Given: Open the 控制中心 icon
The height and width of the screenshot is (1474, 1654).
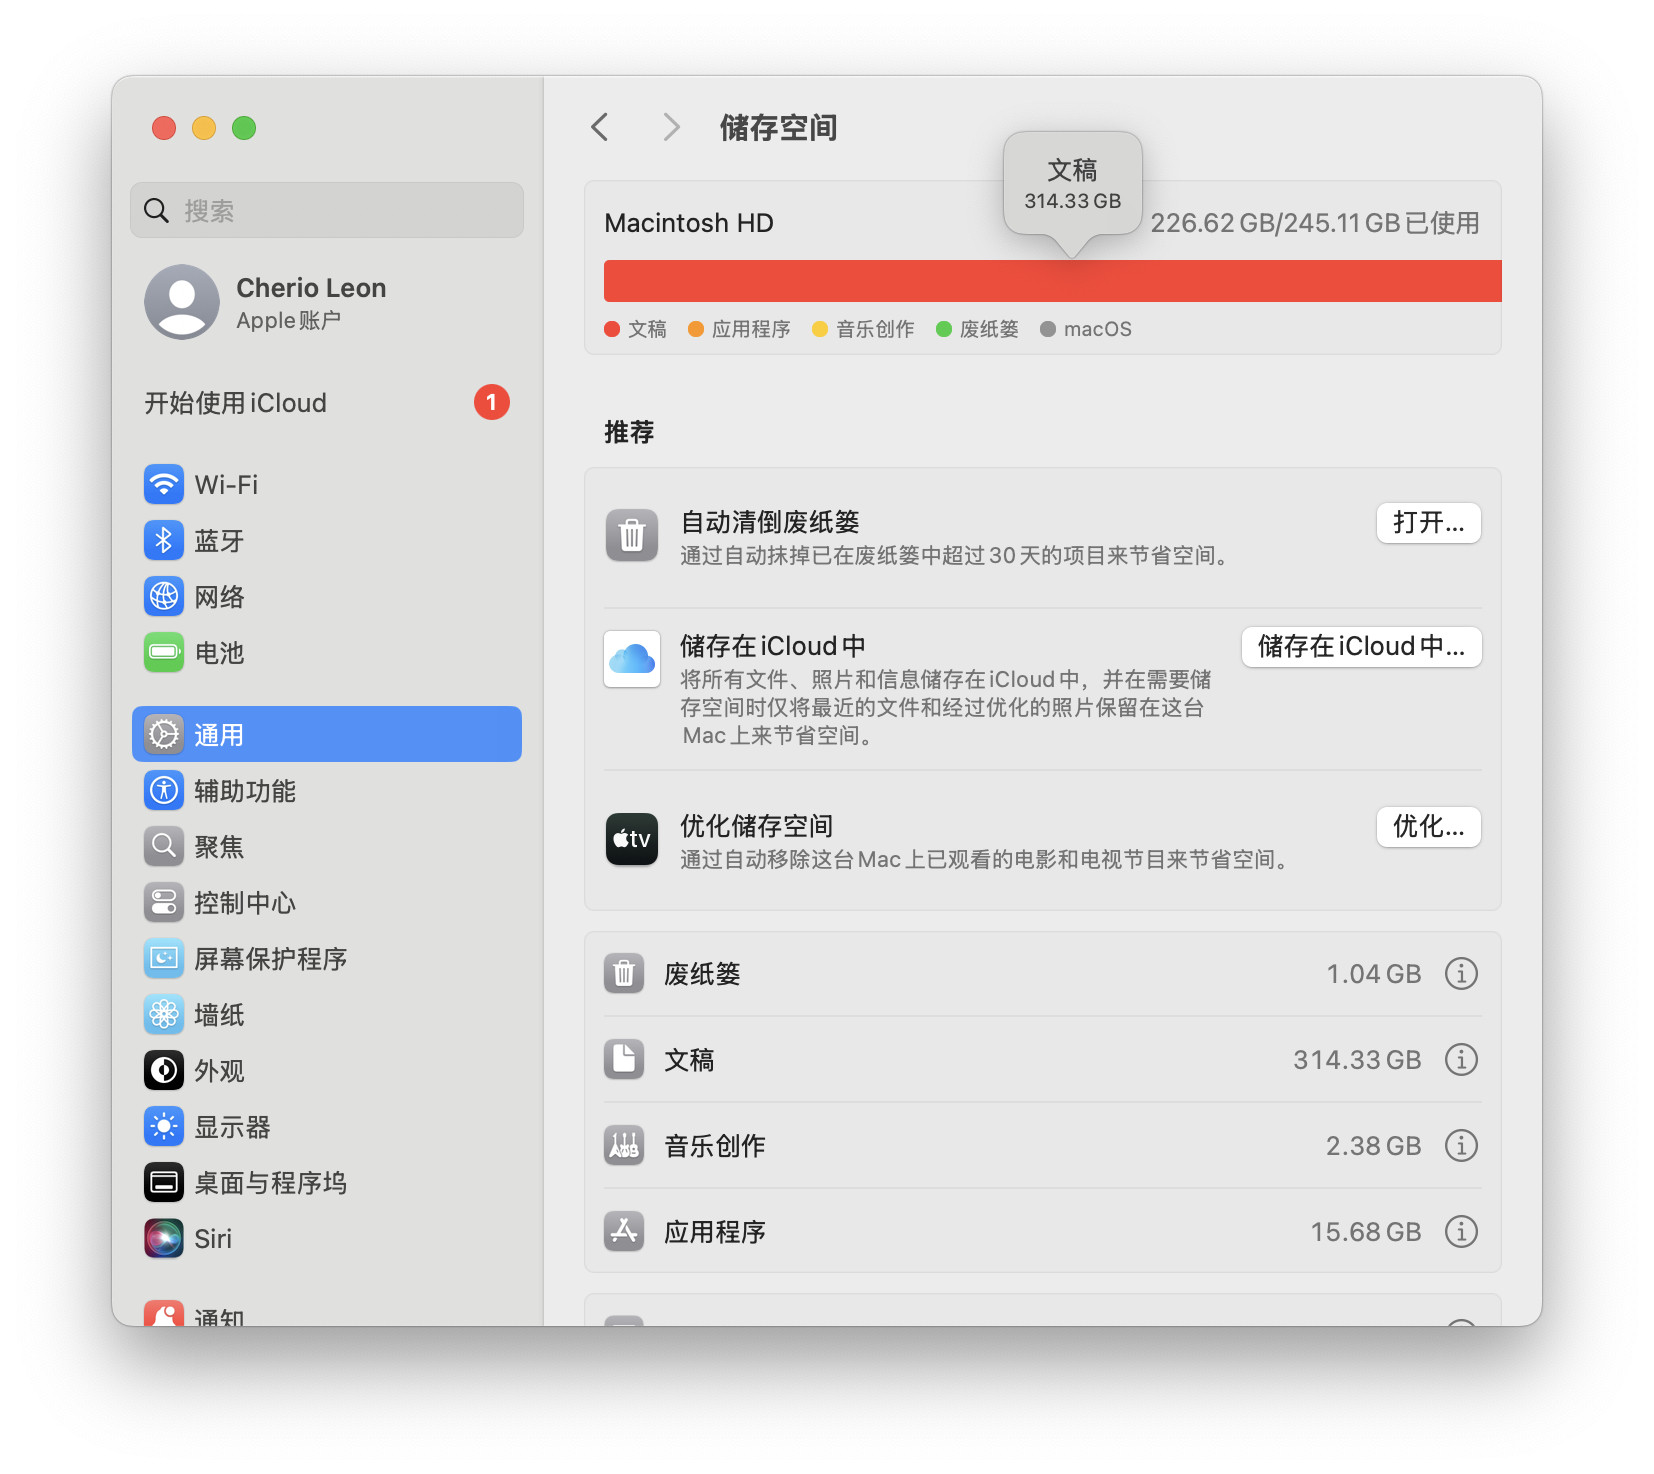Looking at the screenshot, I should (164, 903).
